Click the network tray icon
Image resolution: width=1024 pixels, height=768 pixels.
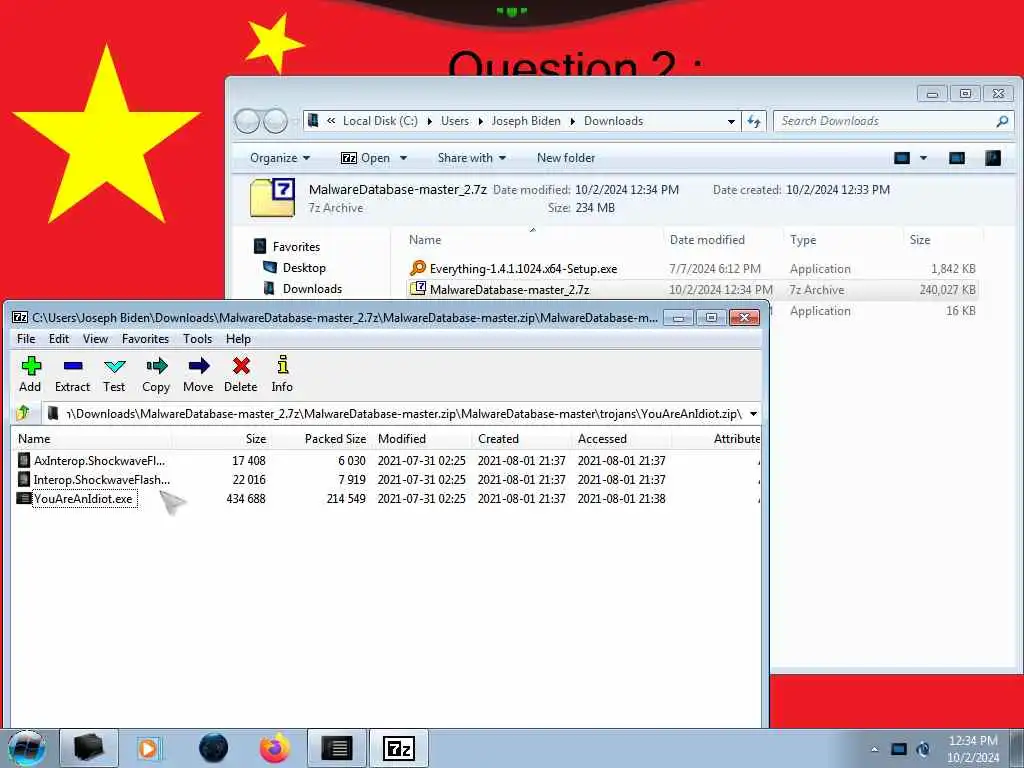[899, 749]
